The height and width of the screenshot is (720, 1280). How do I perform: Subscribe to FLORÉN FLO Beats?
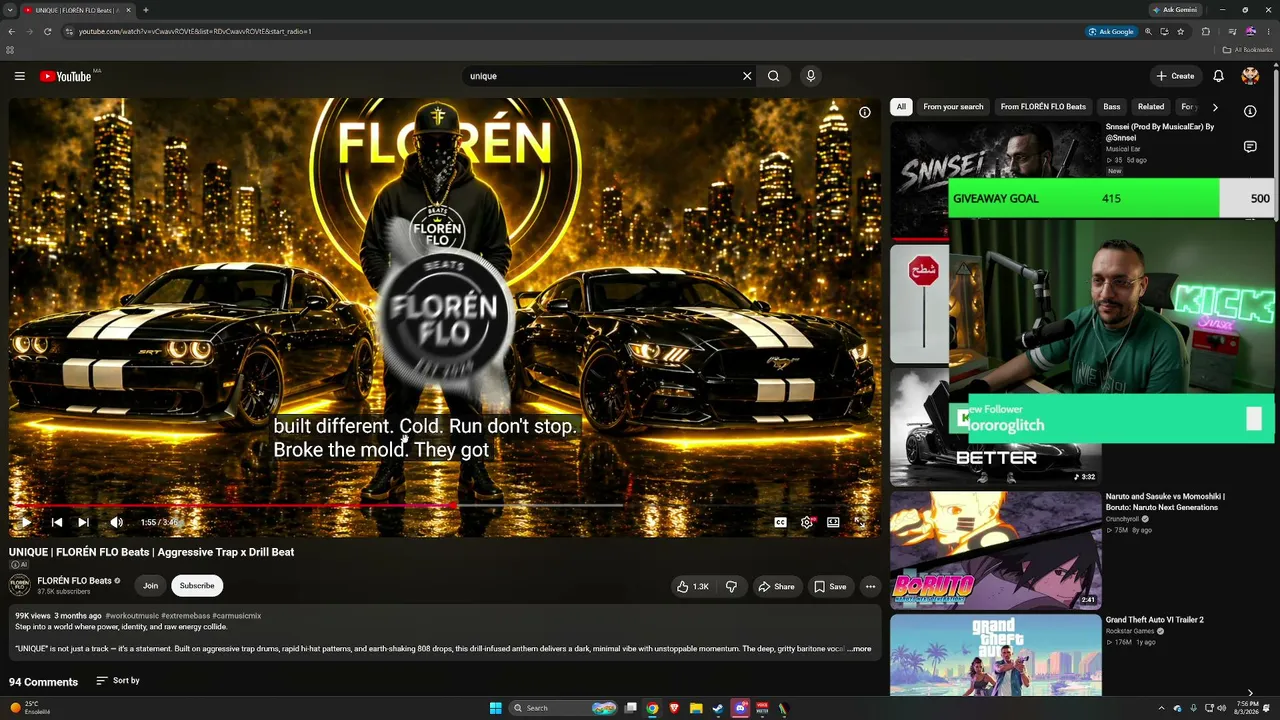coord(197,586)
